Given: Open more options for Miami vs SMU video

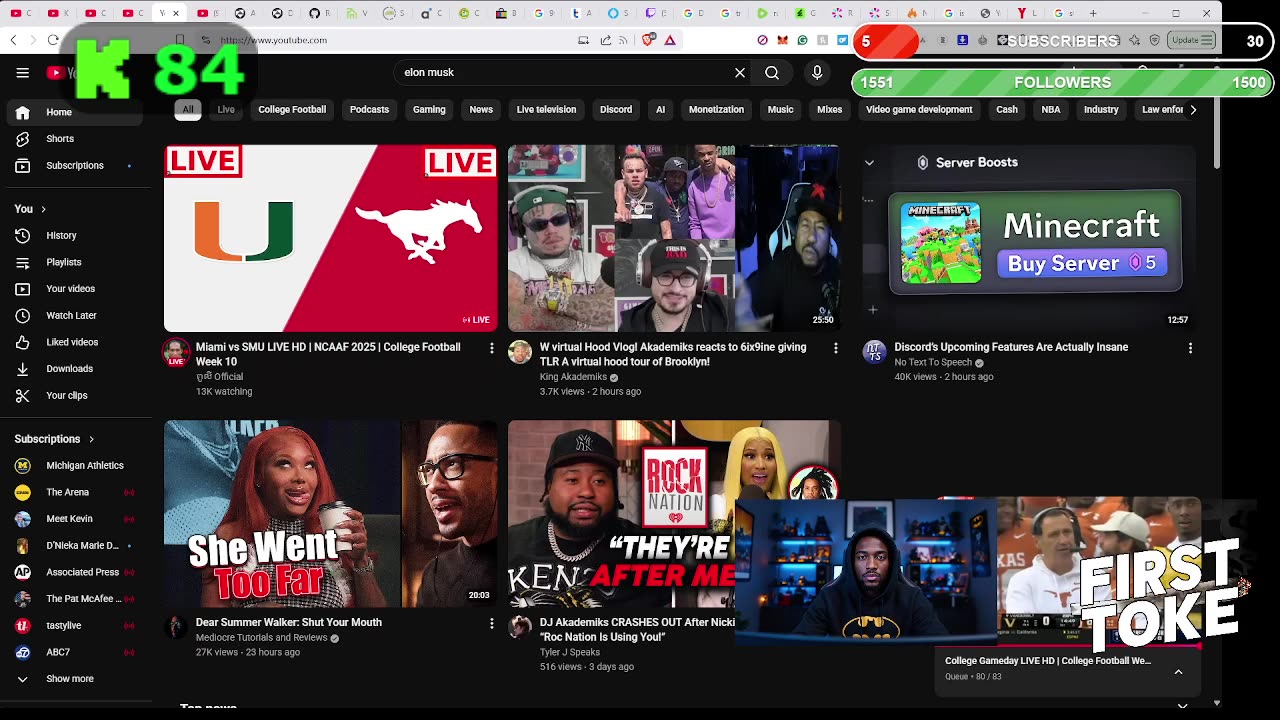Looking at the screenshot, I should (x=491, y=348).
